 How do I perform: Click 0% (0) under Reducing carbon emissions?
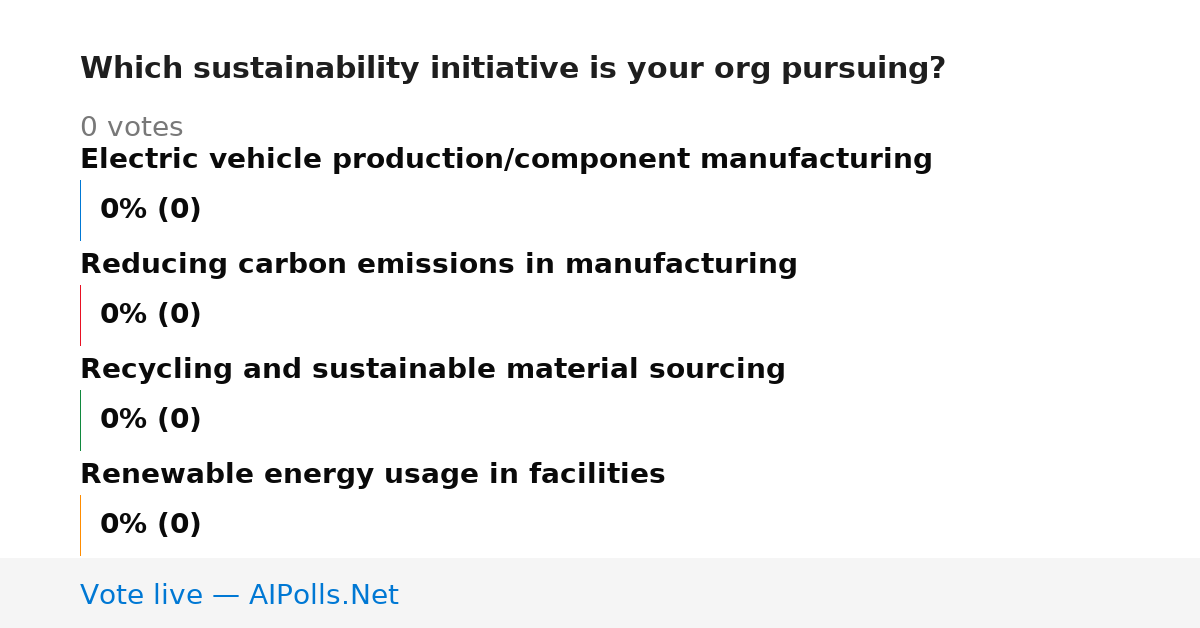[x=151, y=315]
